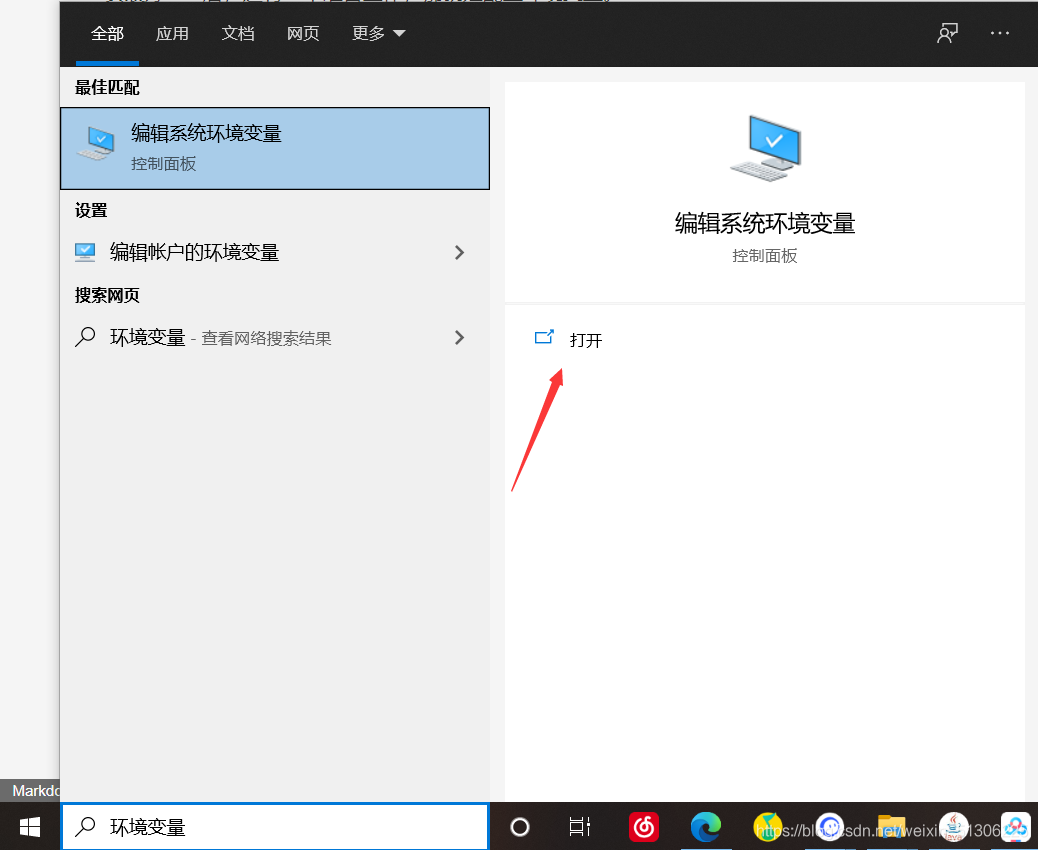The height and width of the screenshot is (850, 1038).
Task: Open File Explorer from the taskbar
Action: 891,827
